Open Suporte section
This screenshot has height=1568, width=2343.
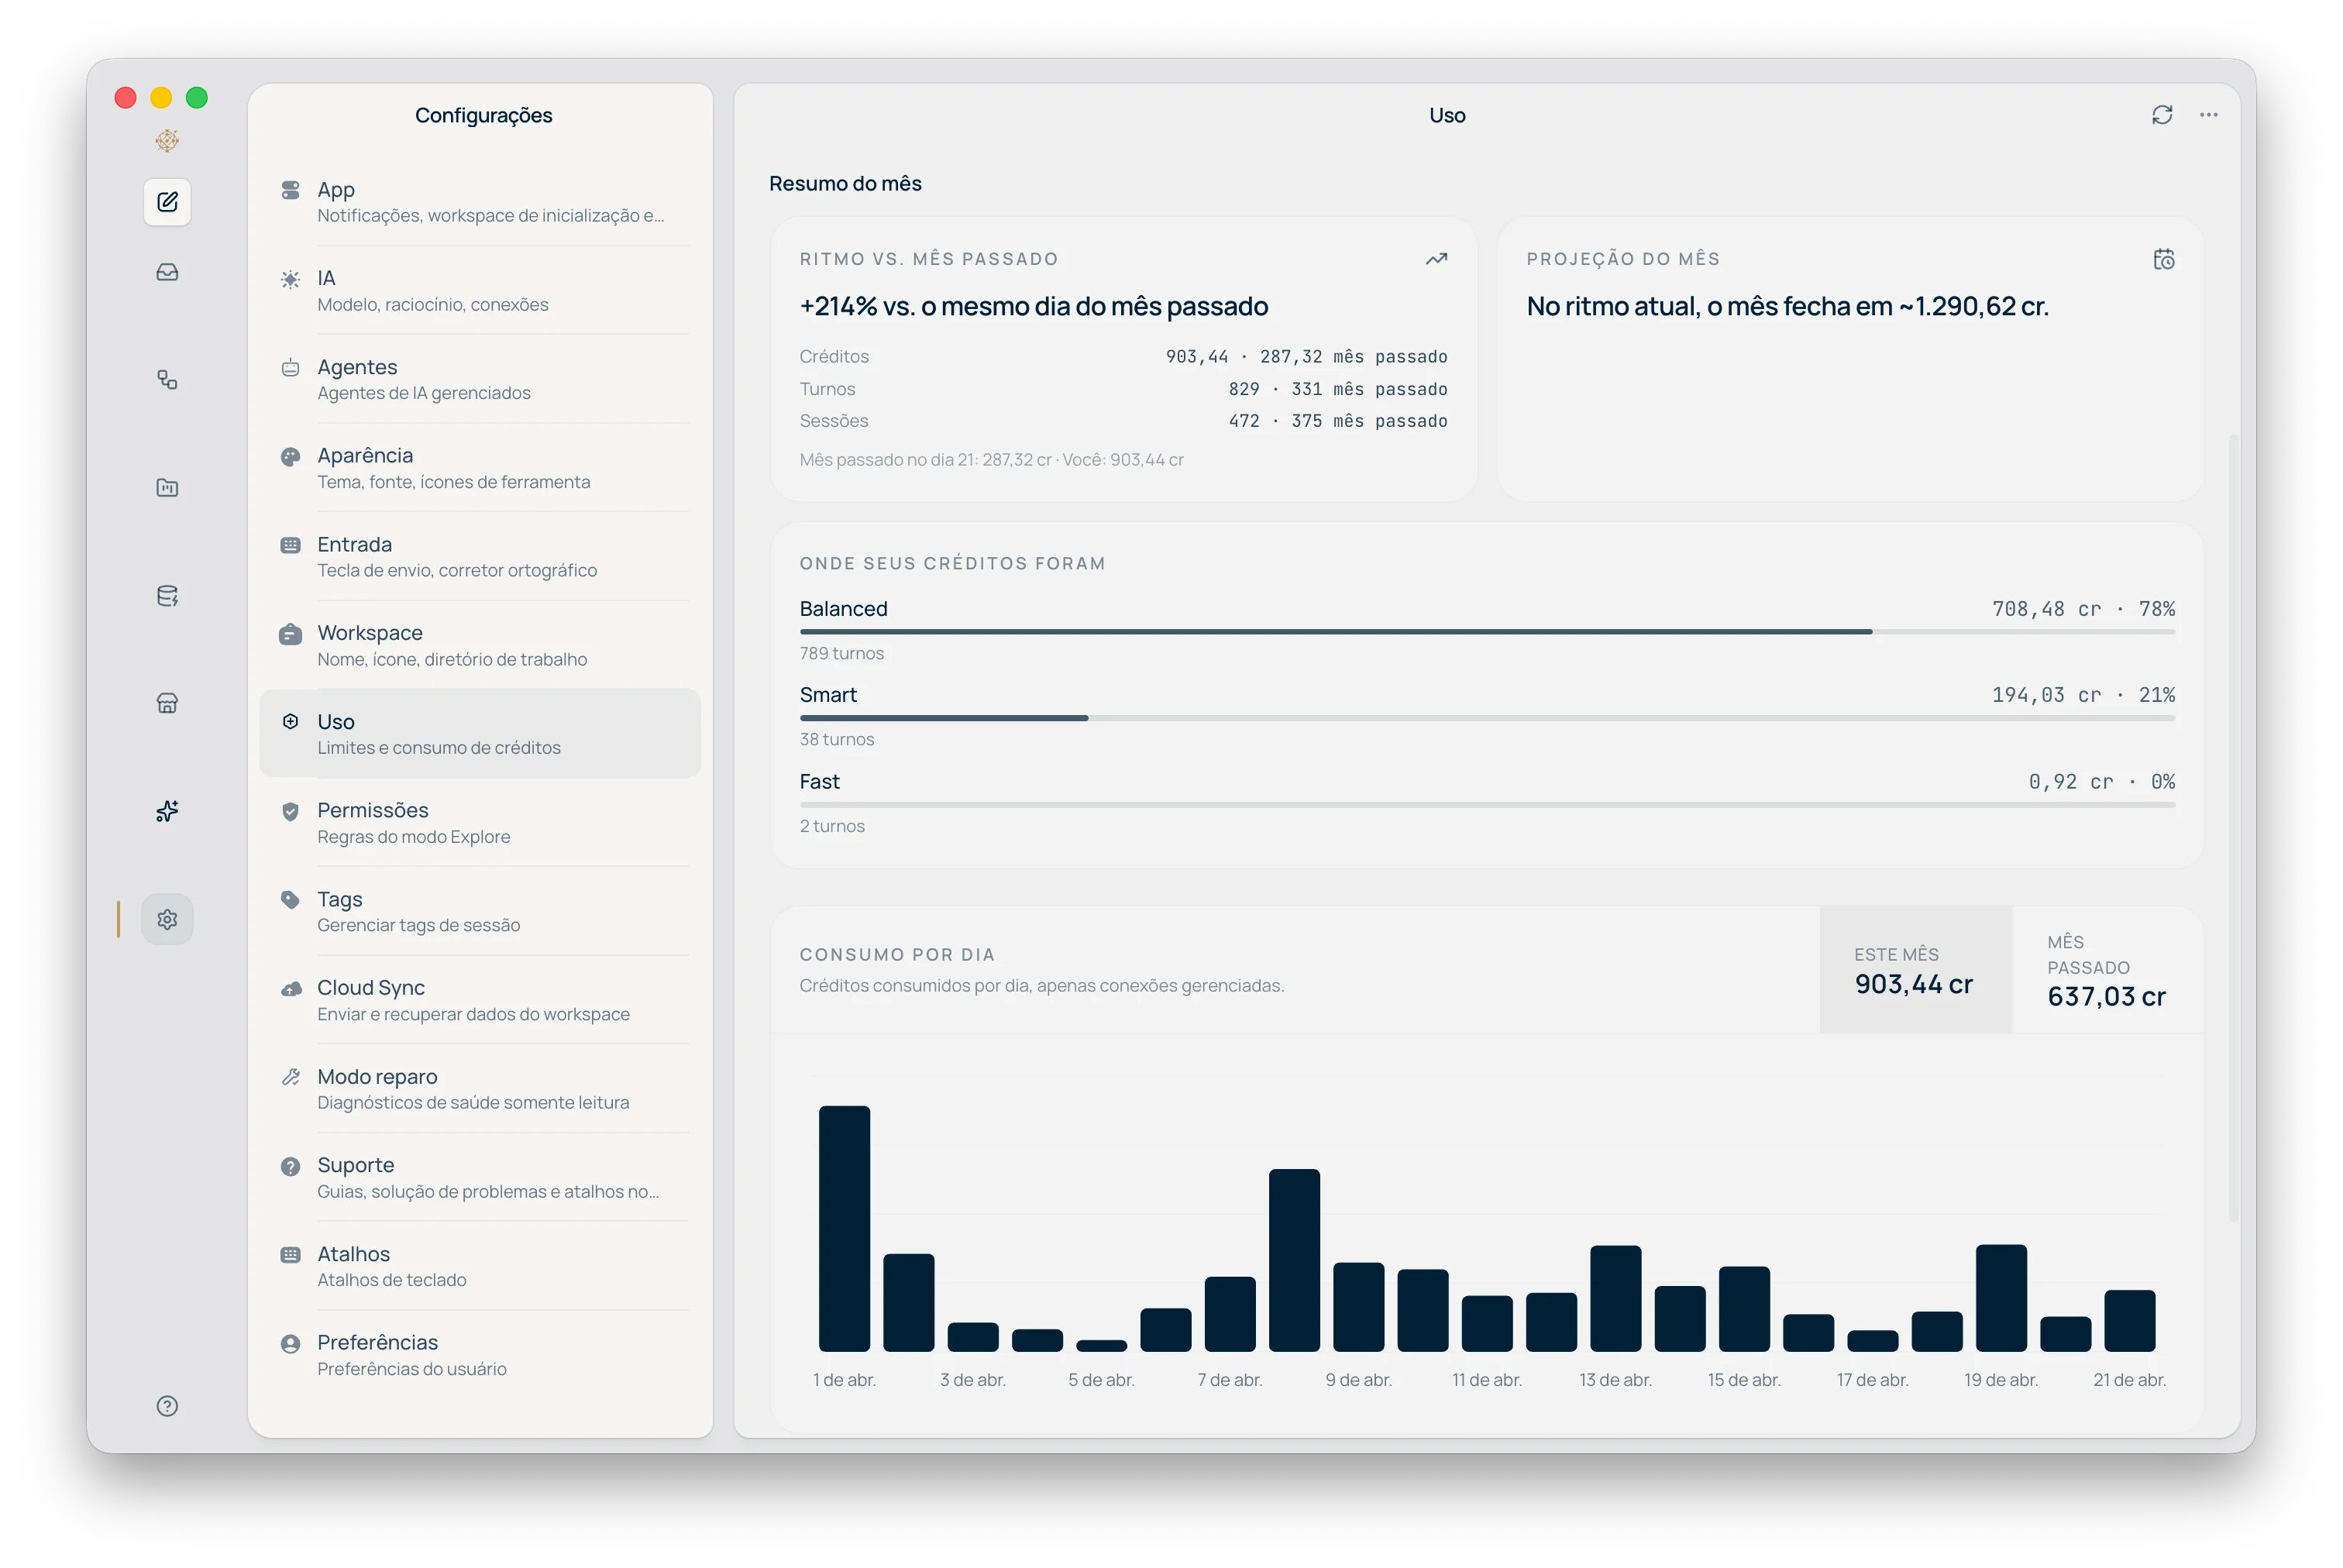click(x=480, y=1177)
